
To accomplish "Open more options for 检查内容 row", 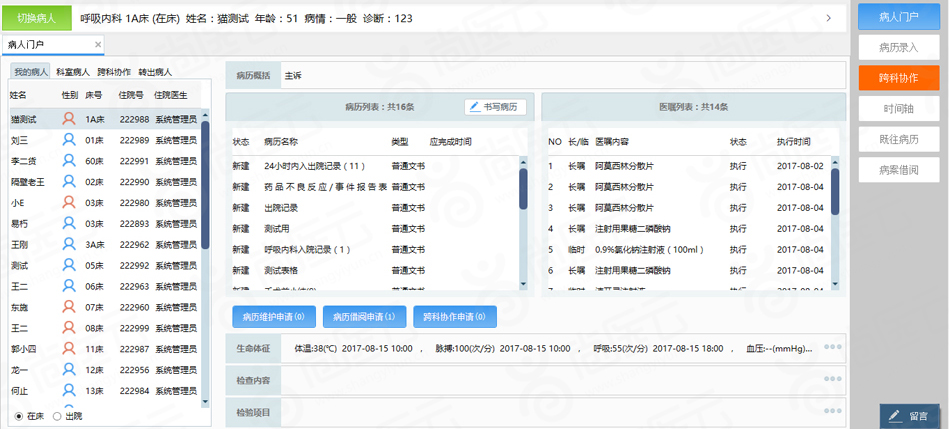I will 832,379.
